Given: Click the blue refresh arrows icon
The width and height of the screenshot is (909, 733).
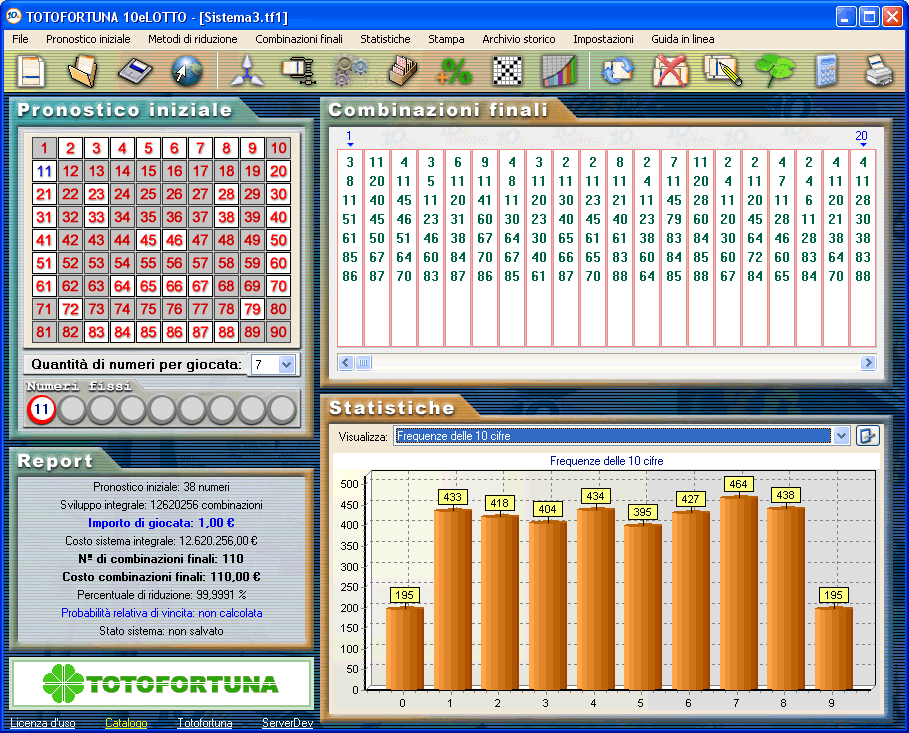Looking at the screenshot, I should coord(618,71).
